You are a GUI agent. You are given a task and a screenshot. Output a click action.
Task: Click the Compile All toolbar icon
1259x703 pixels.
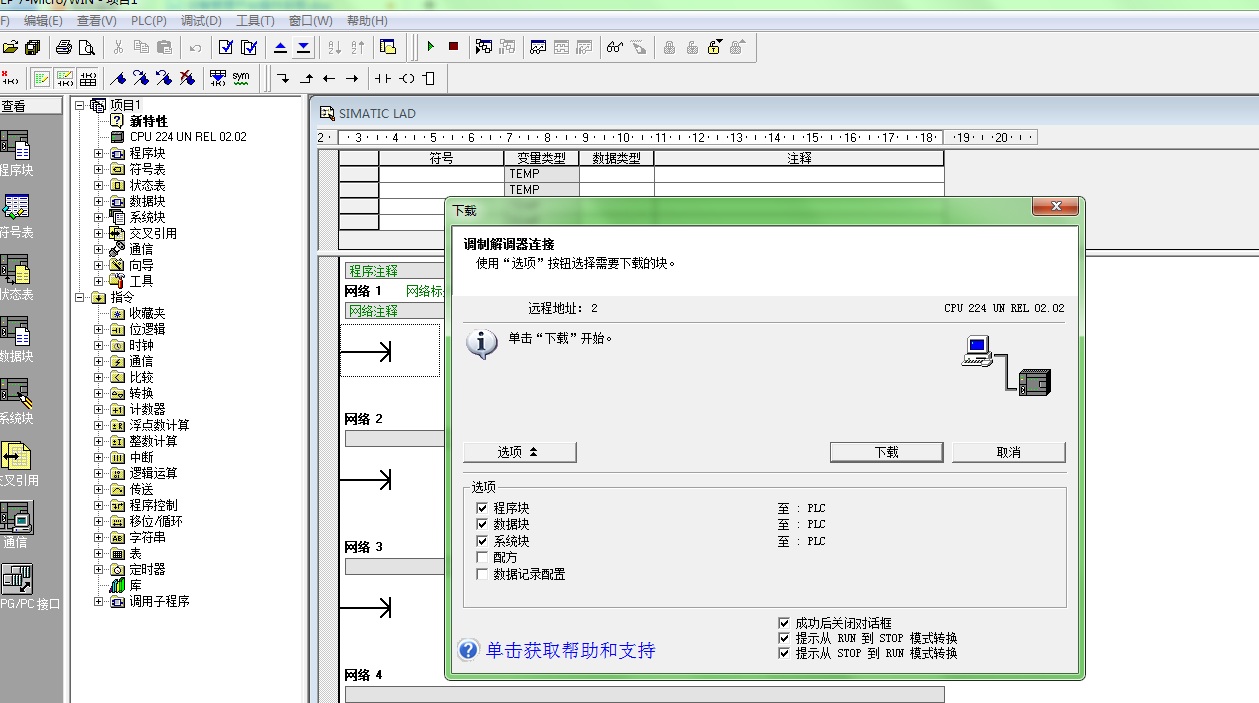coord(249,47)
